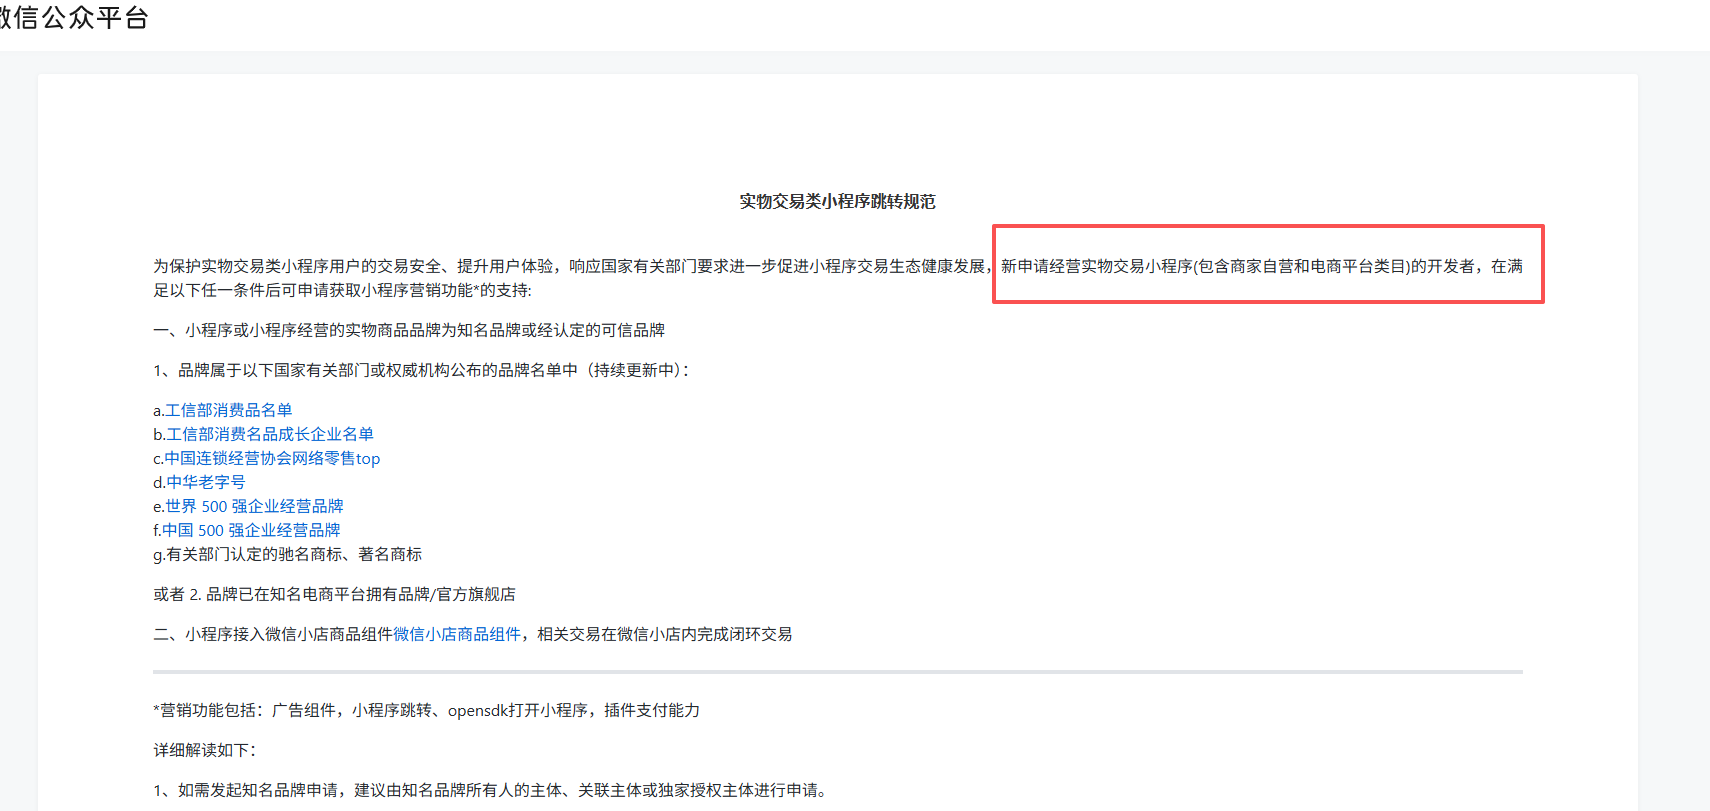
Task: Click the paragraph starting 为保护实物交易类小程序用户
Action: click(838, 278)
